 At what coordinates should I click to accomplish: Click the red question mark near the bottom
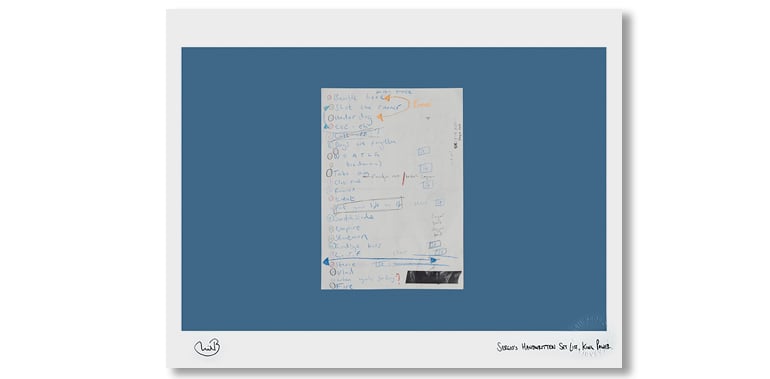pyautogui.click(x=397, y=278)
